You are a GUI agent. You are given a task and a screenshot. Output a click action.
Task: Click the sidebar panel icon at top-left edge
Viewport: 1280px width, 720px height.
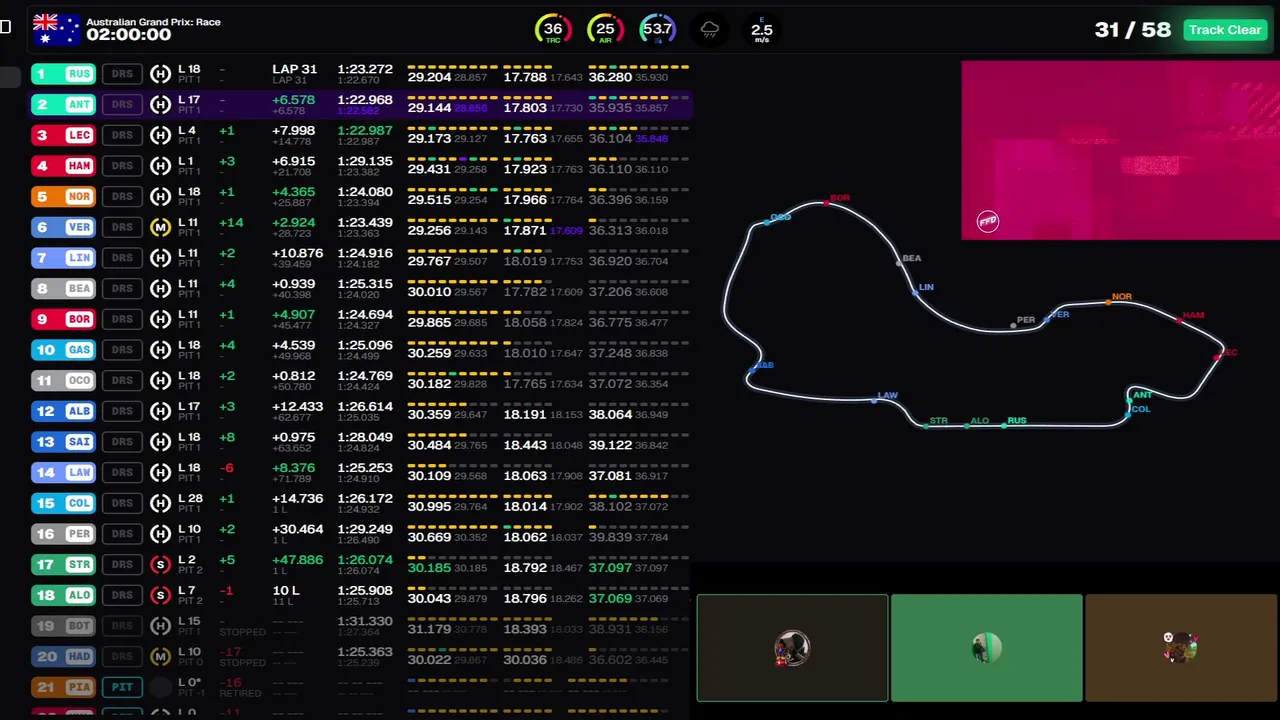coord(5,27)
